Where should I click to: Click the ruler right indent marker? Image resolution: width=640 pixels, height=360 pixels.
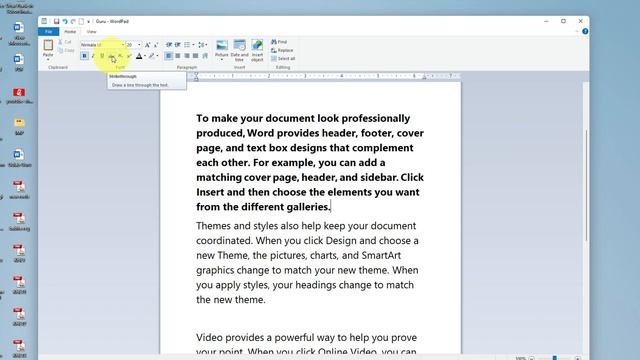[424, 77]
